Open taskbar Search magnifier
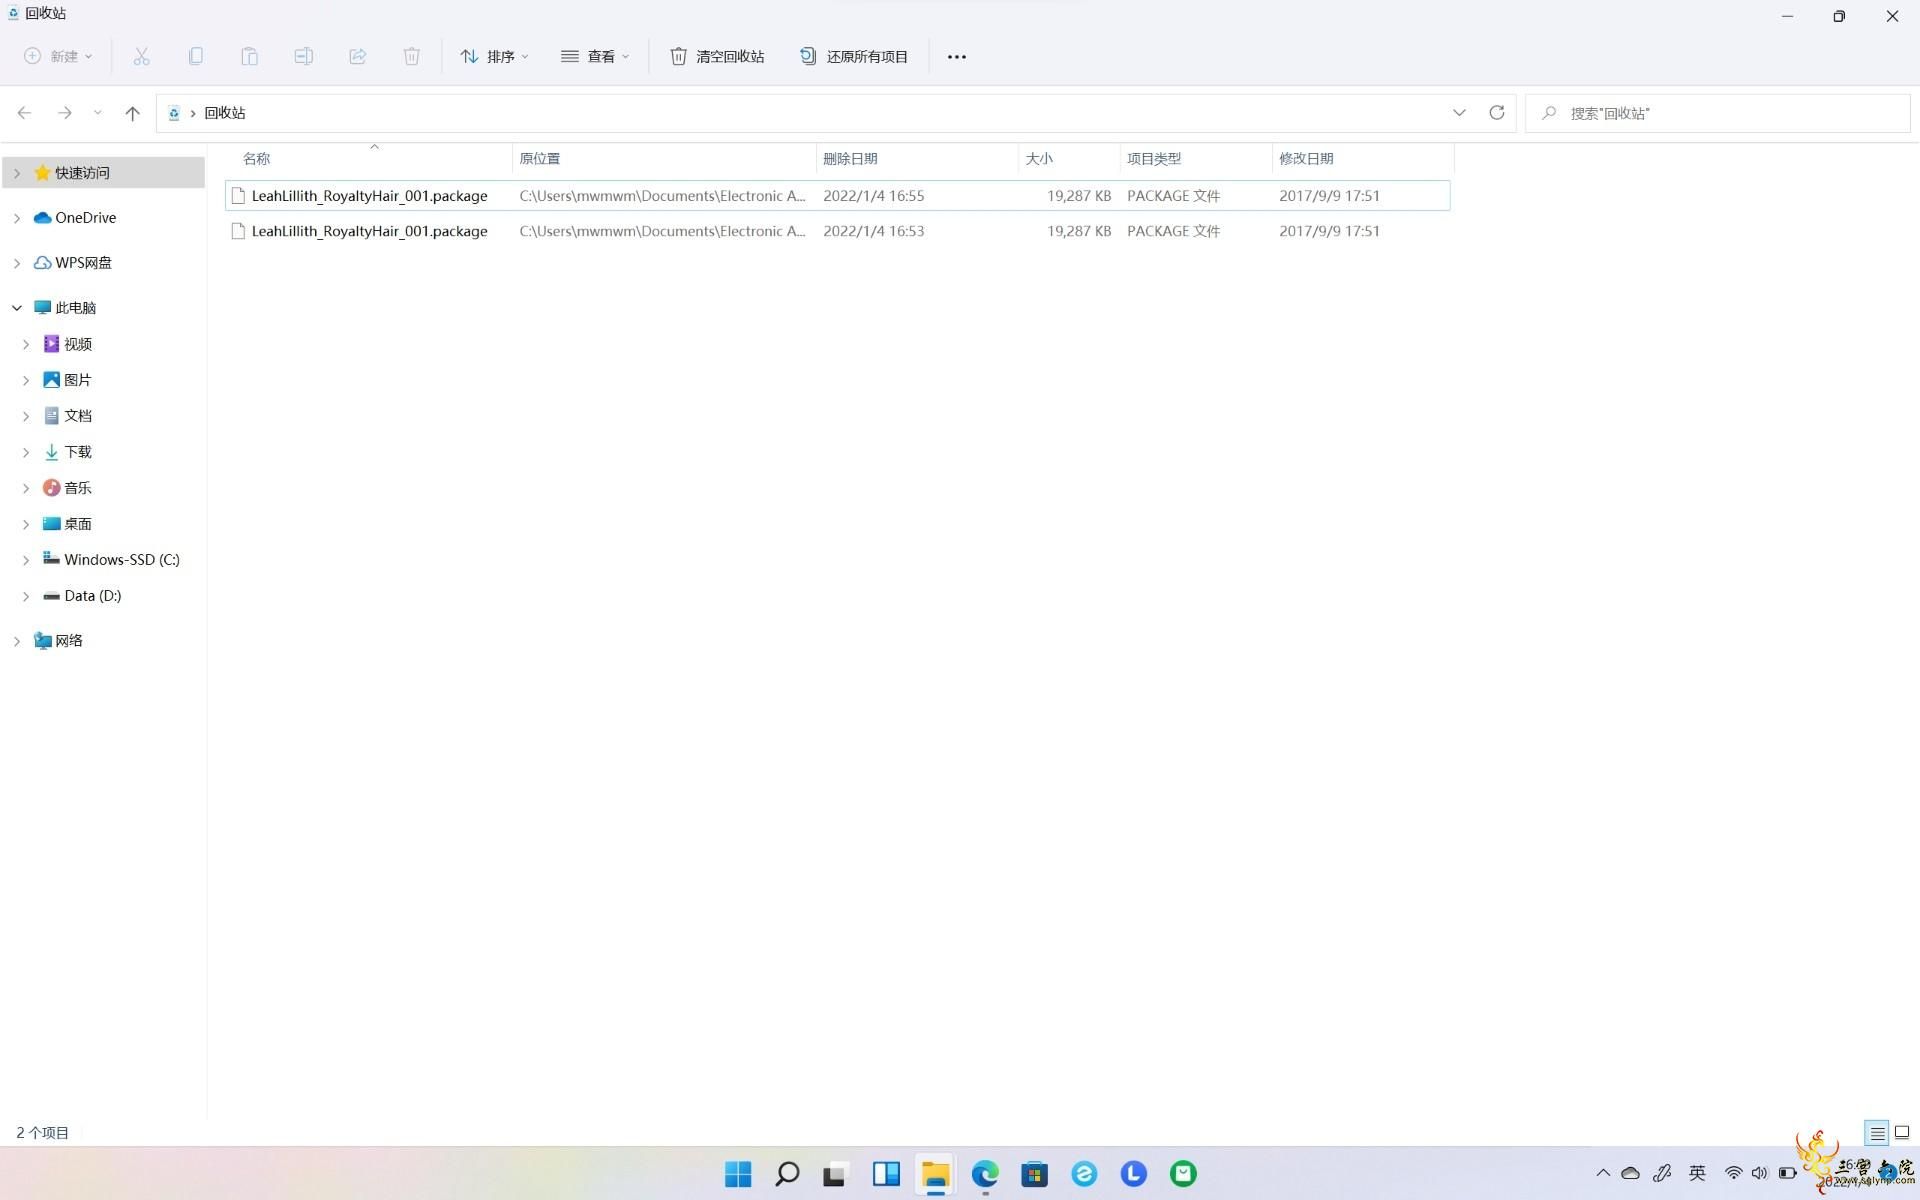 click(x=787, y=1174)
